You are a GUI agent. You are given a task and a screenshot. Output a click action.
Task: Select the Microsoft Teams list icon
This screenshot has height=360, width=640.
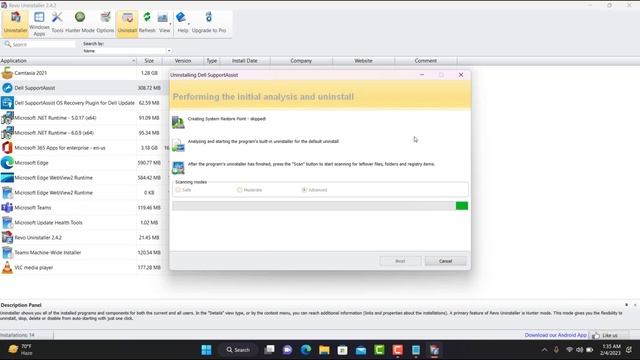(x=7, y=207)
